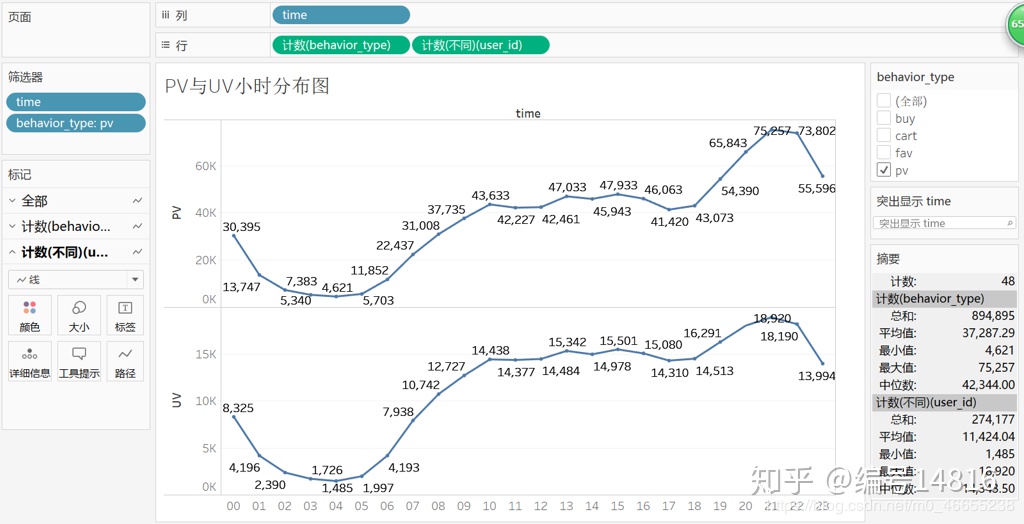Screen dimensions: 1024x524
Task: Click PV data label 4,621
Action: 338,287
